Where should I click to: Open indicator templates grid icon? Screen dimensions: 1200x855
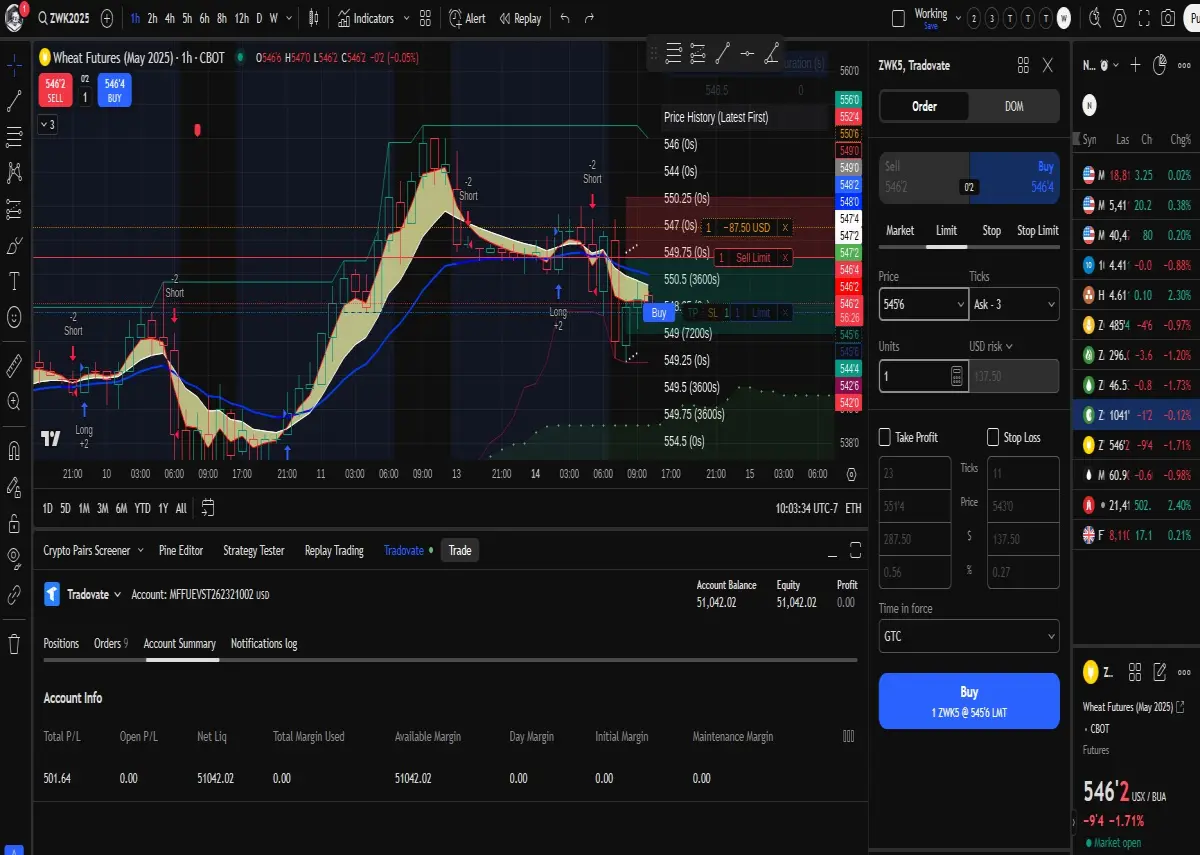(425, 18)
